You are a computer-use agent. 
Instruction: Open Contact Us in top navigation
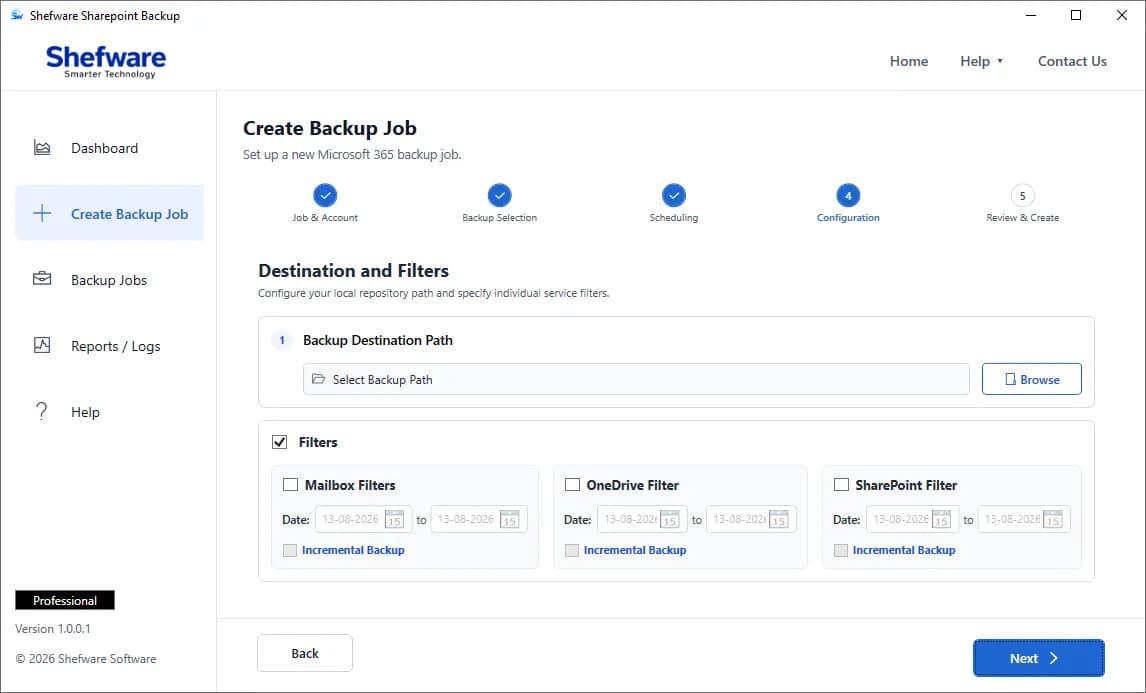coord(1072,61)
